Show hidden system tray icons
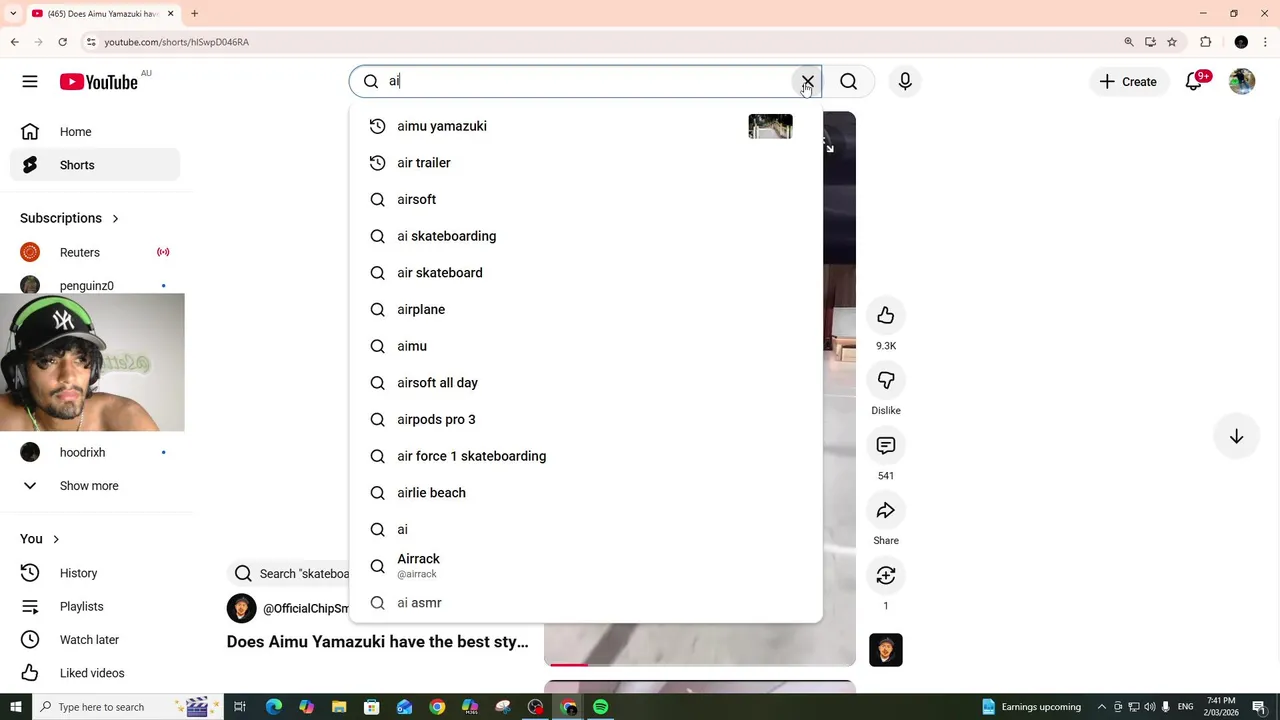 [1101, 707]
